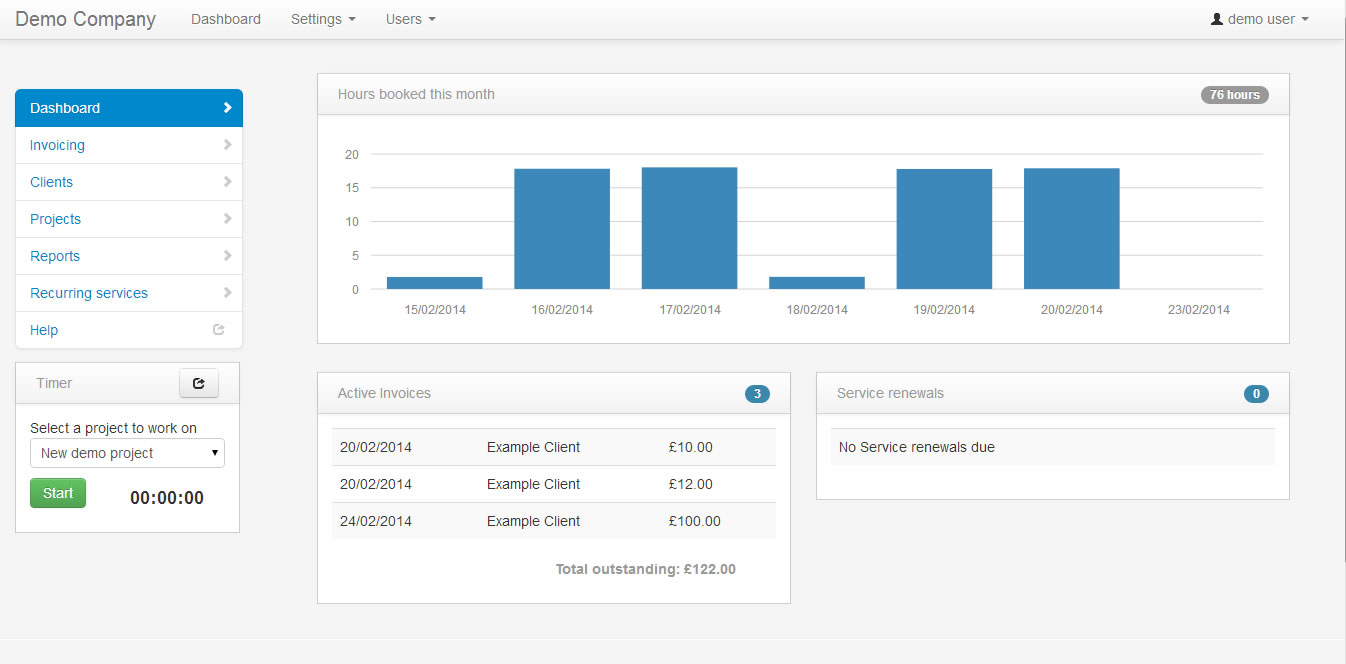Select Dashboard in the top navbar
1346x664 pixels.
[226, 19]
